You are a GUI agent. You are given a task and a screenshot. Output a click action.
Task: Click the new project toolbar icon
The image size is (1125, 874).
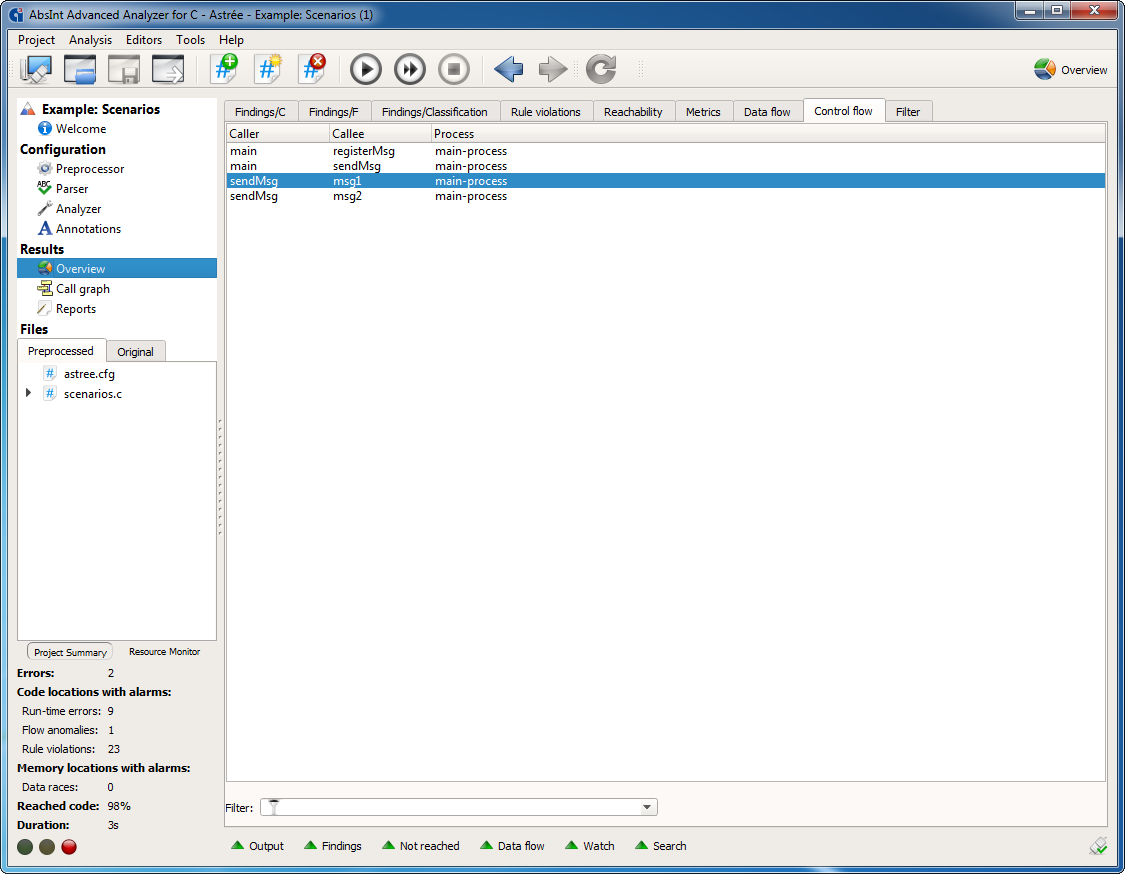point(36,70)
